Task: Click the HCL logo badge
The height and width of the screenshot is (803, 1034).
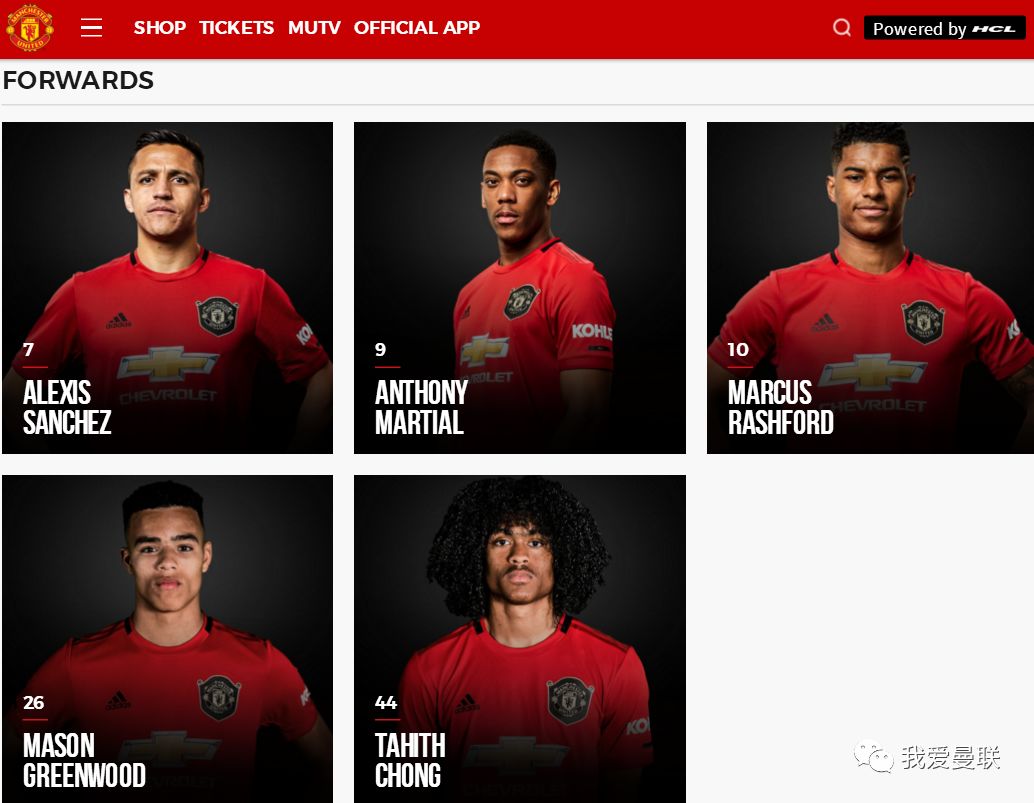Action: click(994, 29)
